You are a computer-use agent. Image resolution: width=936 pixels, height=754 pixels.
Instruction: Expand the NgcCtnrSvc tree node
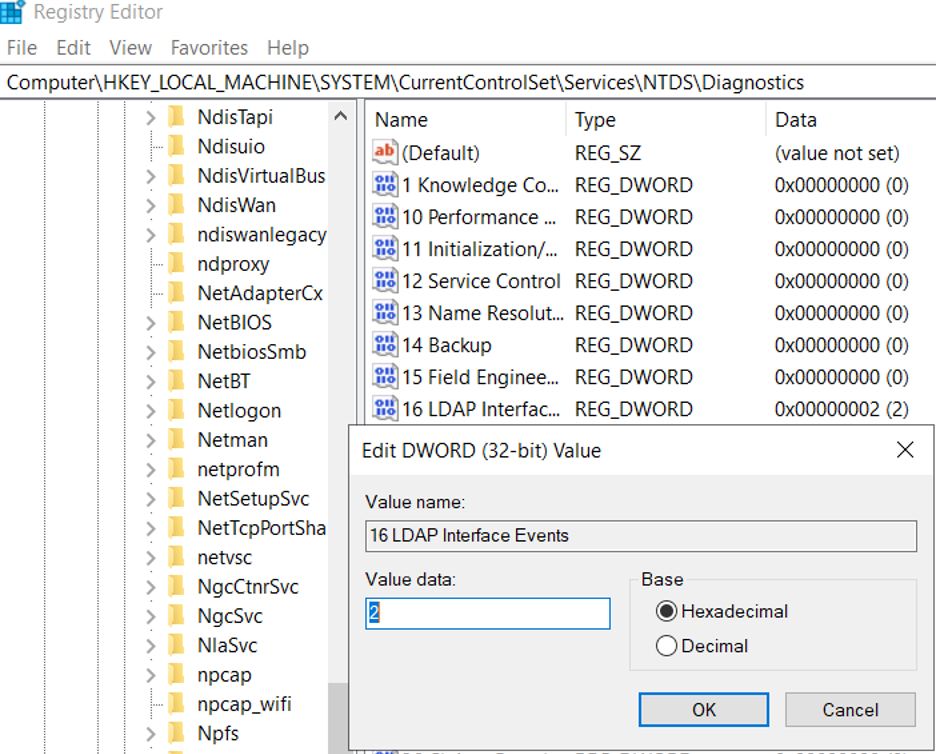click(150, 587)
